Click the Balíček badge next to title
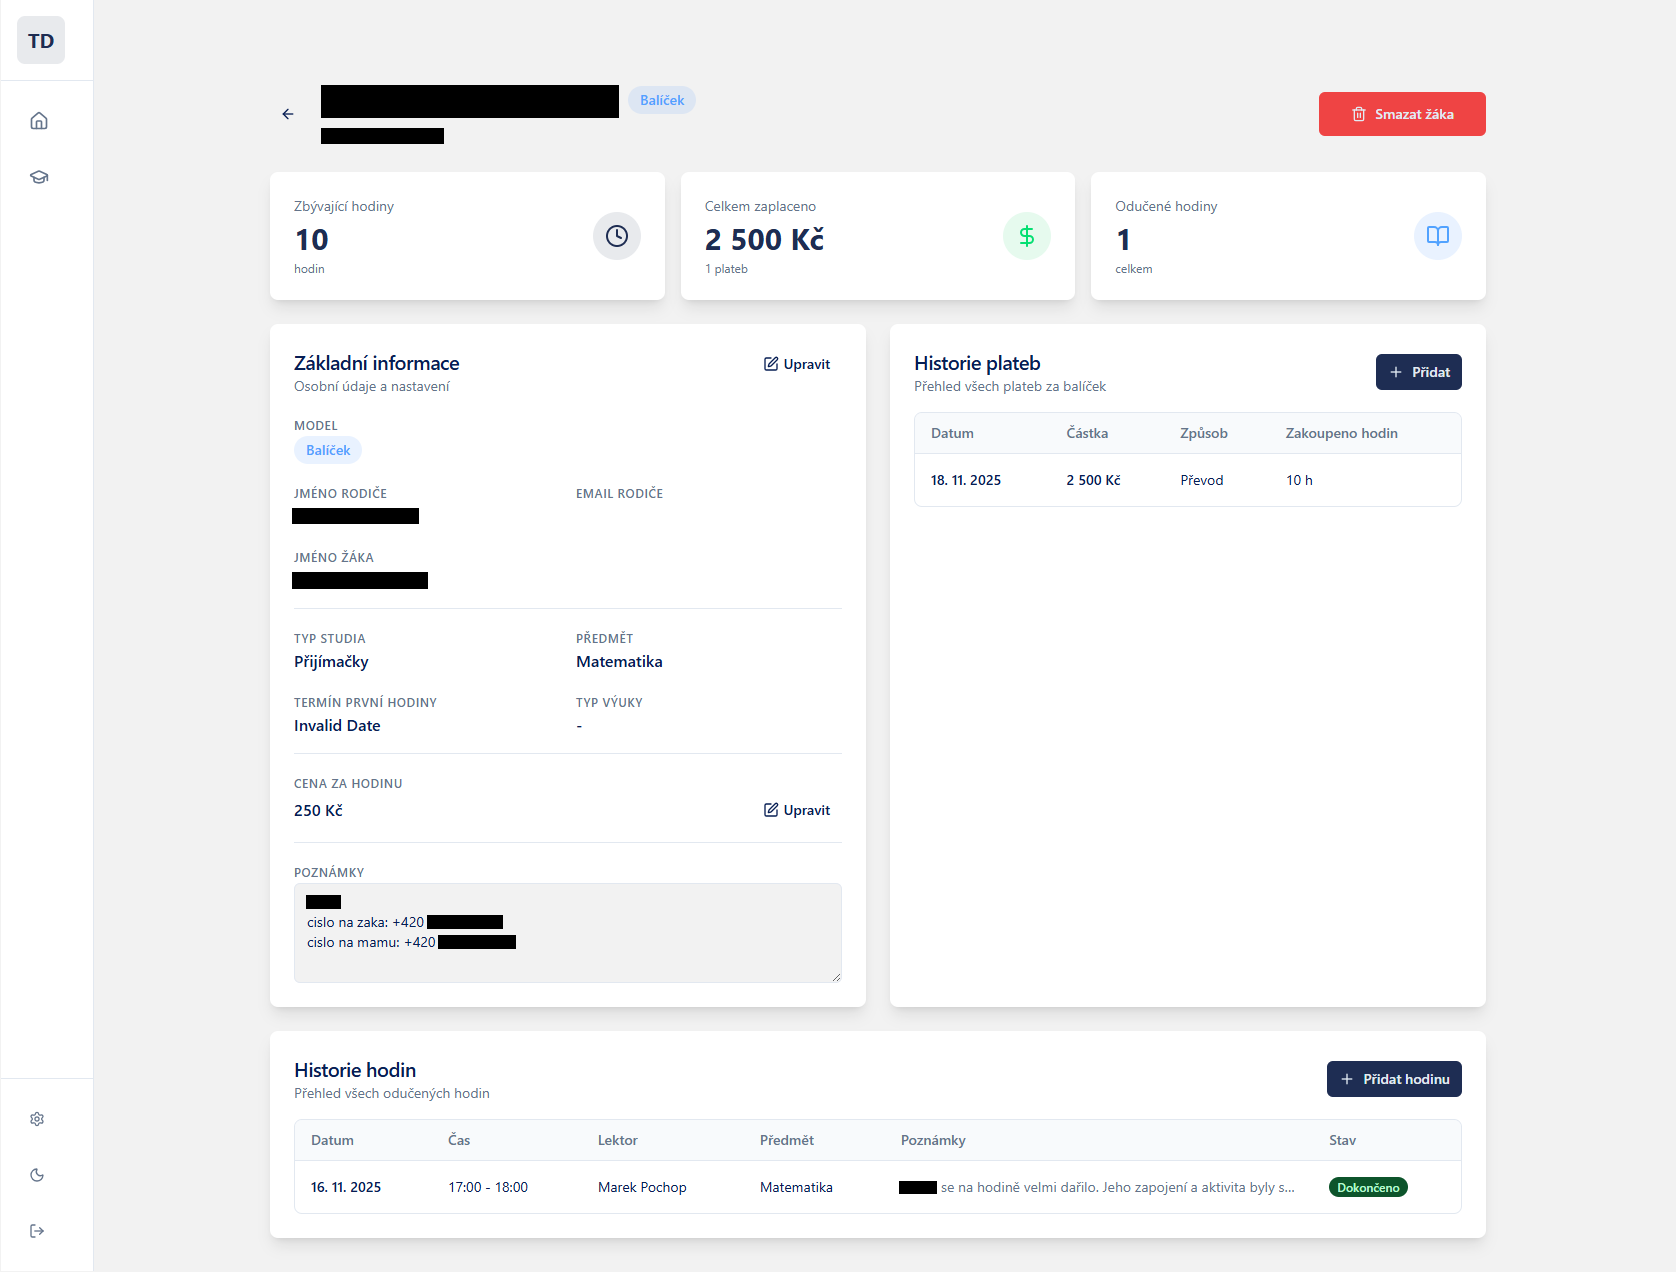1676x1272 pixels. pos(662,100)
